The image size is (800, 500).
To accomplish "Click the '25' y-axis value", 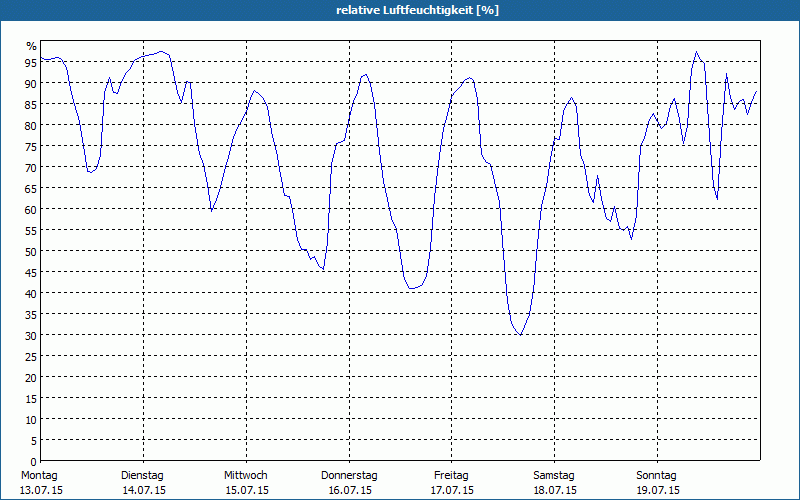I will pyautogui.click(x=31, y=357).
